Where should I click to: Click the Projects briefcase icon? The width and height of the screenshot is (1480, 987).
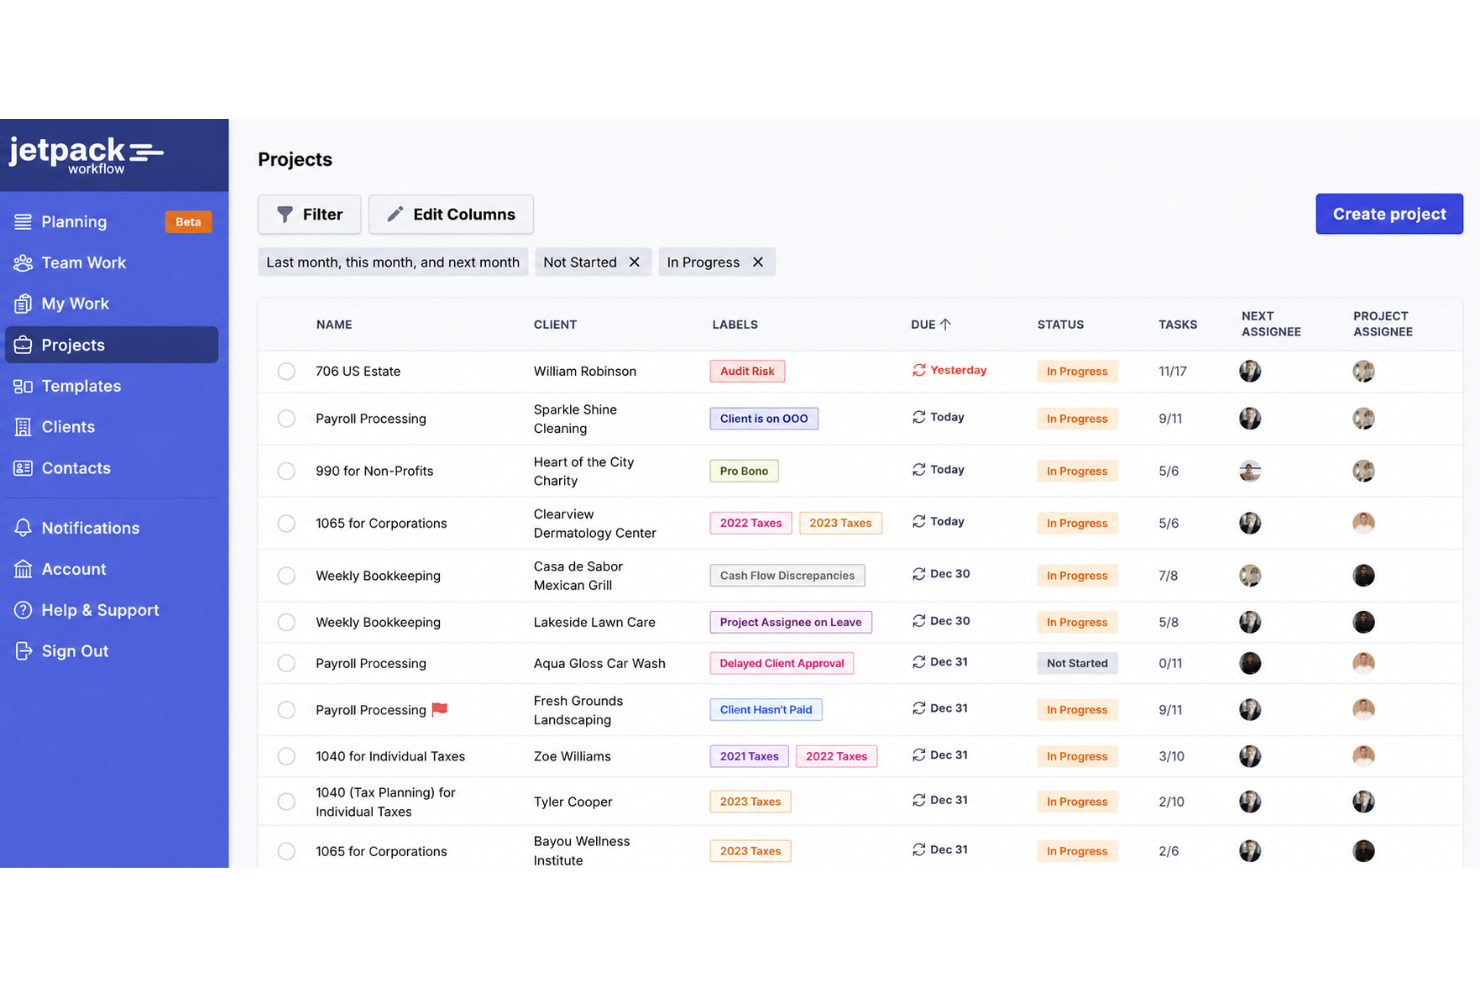click(x=23, y=345)
